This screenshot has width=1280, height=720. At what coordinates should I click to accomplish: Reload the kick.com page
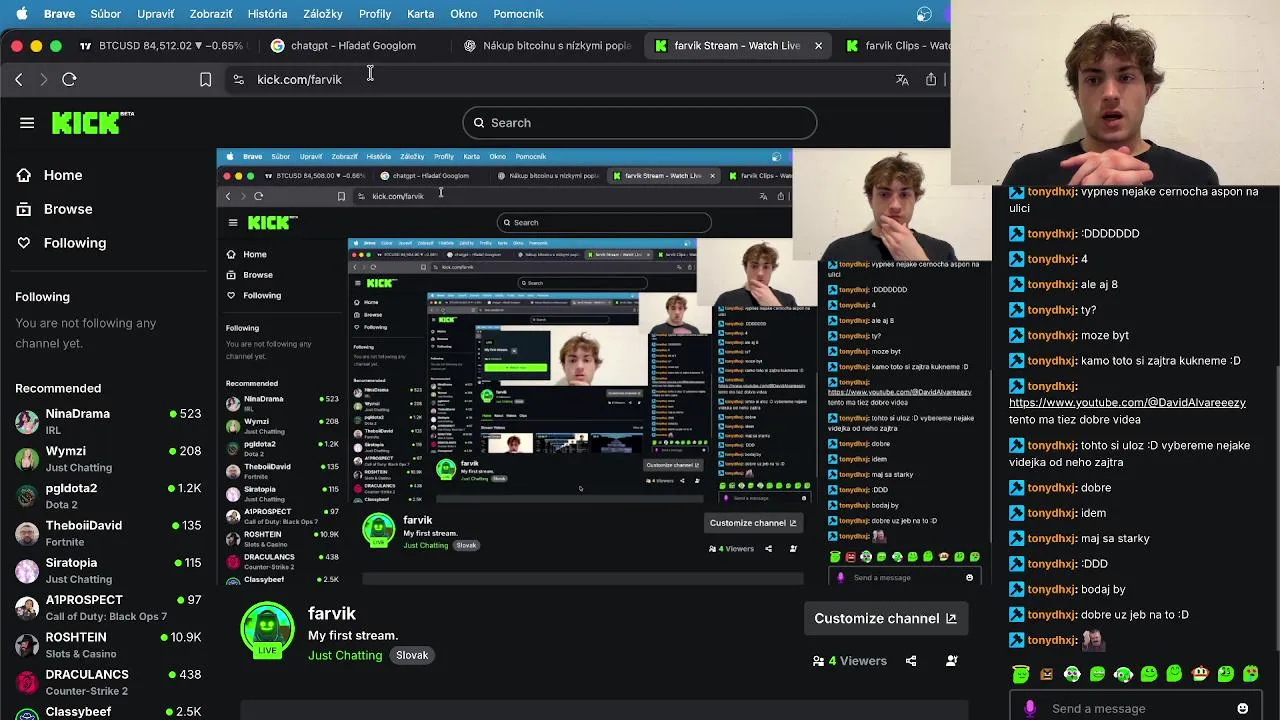[69, 79]
